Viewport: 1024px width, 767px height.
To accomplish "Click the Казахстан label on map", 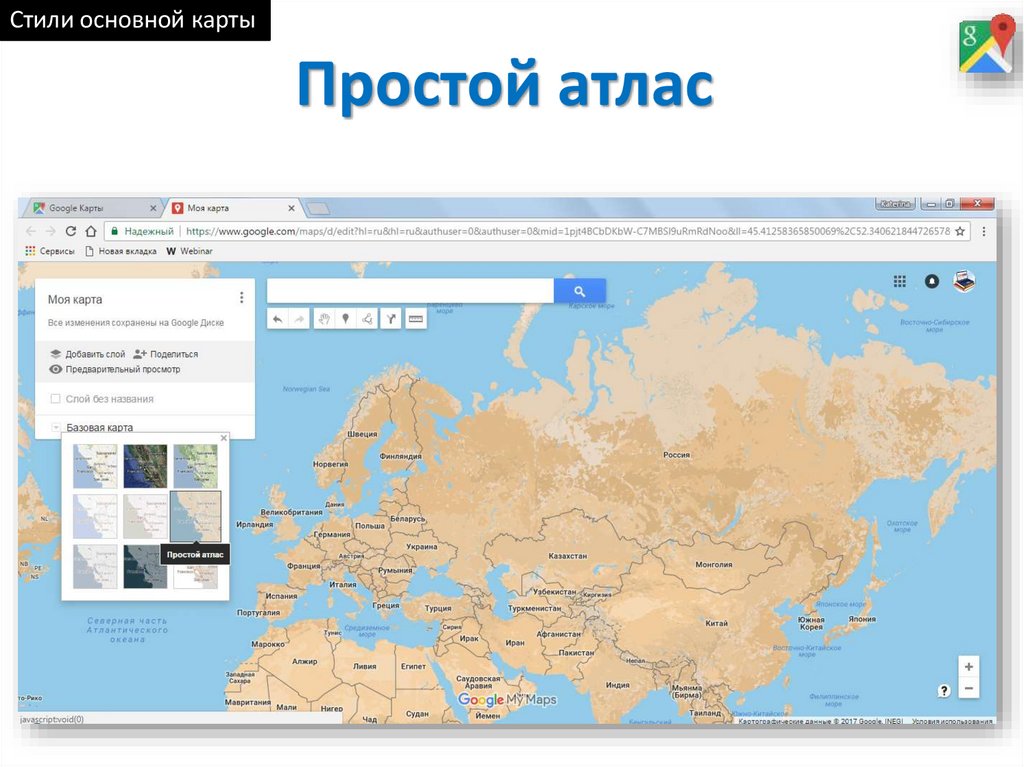I will point(567,556).
